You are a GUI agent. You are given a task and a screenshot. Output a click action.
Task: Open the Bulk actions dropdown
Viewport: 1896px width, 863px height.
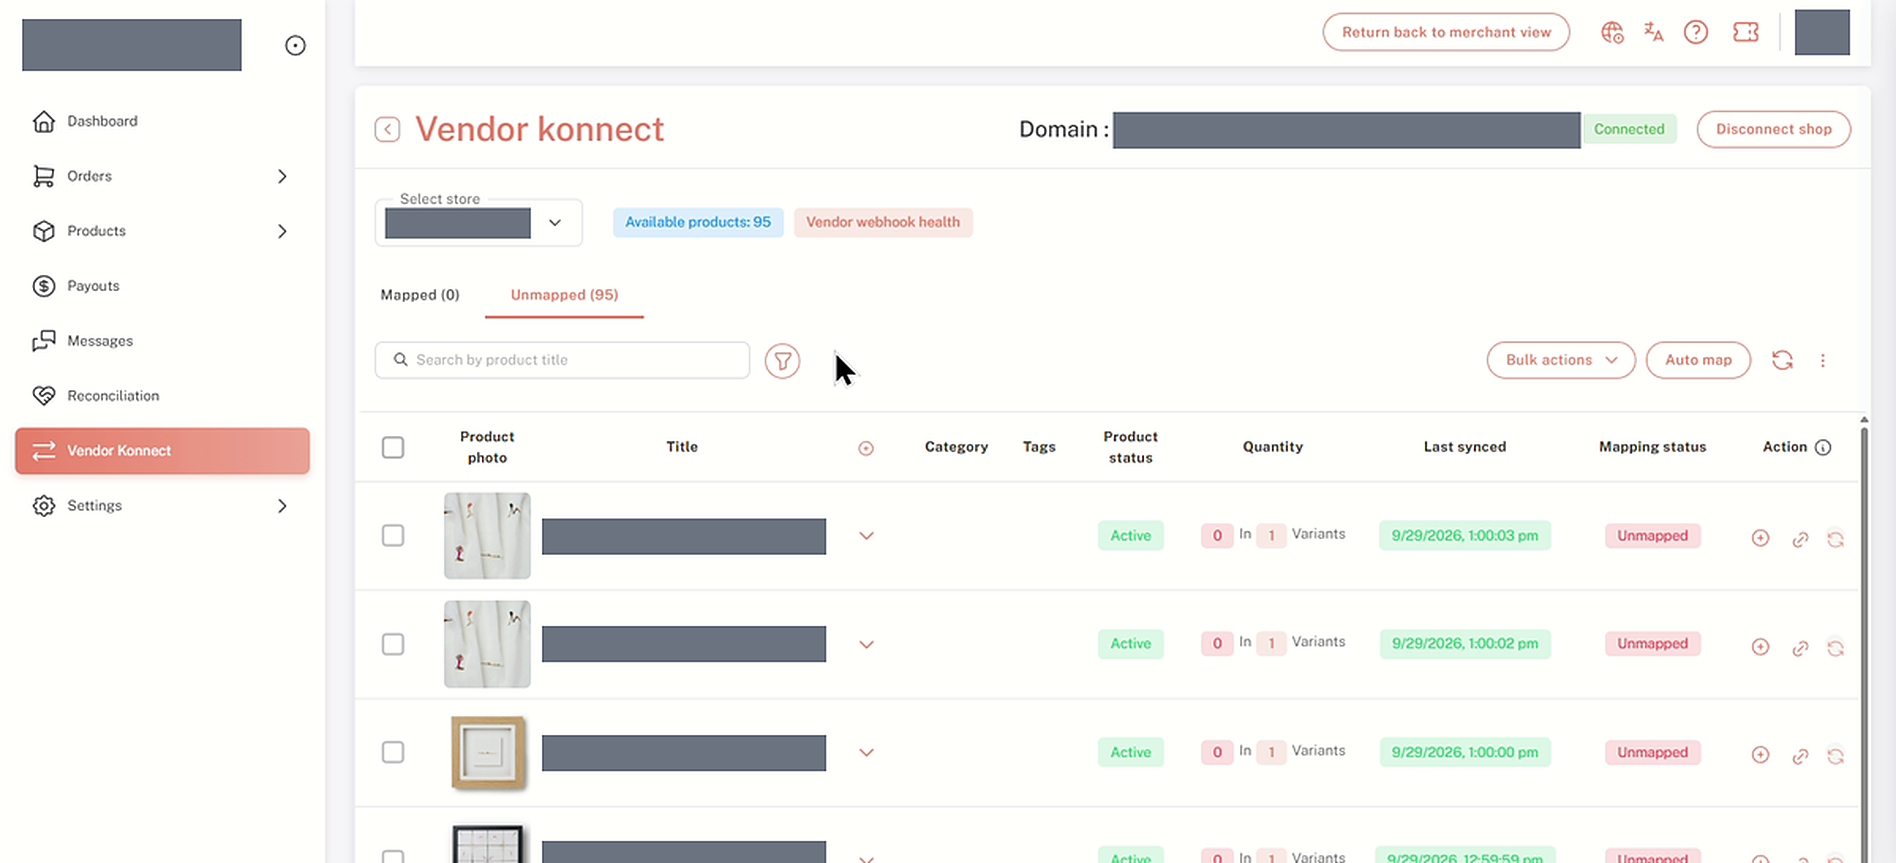(1561, 360)
